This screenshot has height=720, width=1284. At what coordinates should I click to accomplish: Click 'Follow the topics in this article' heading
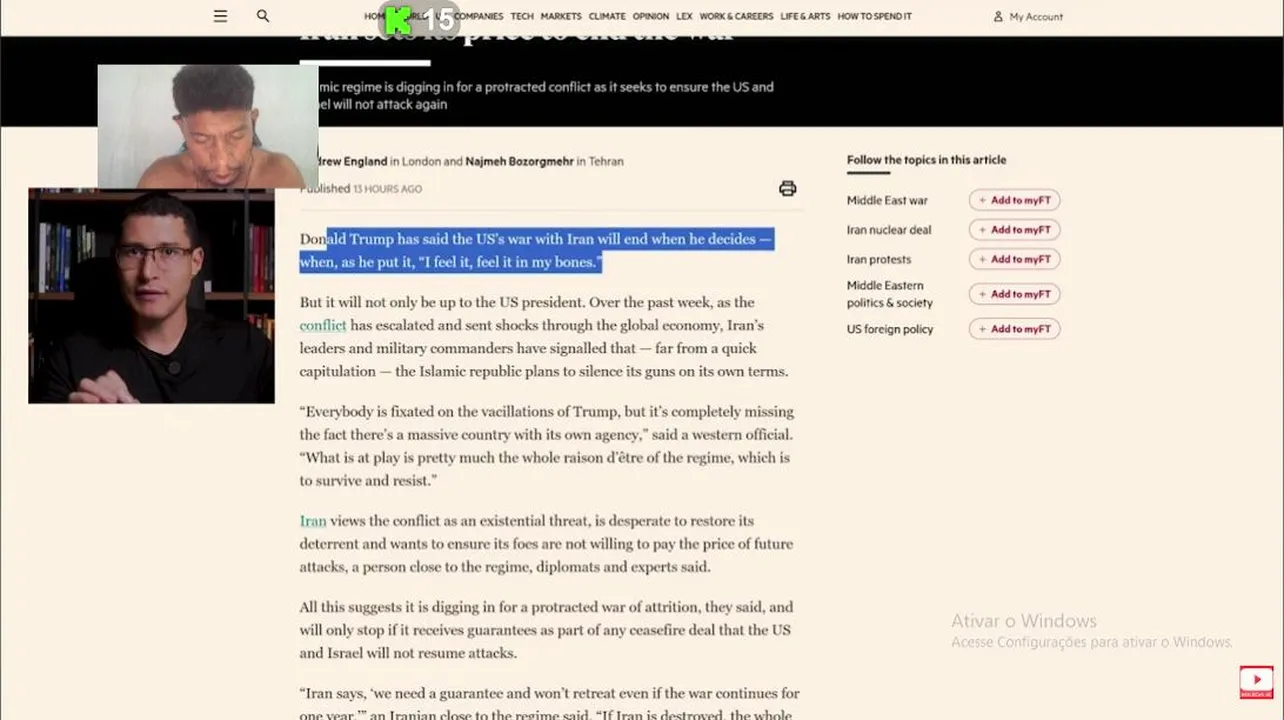(x=926, y=160)
